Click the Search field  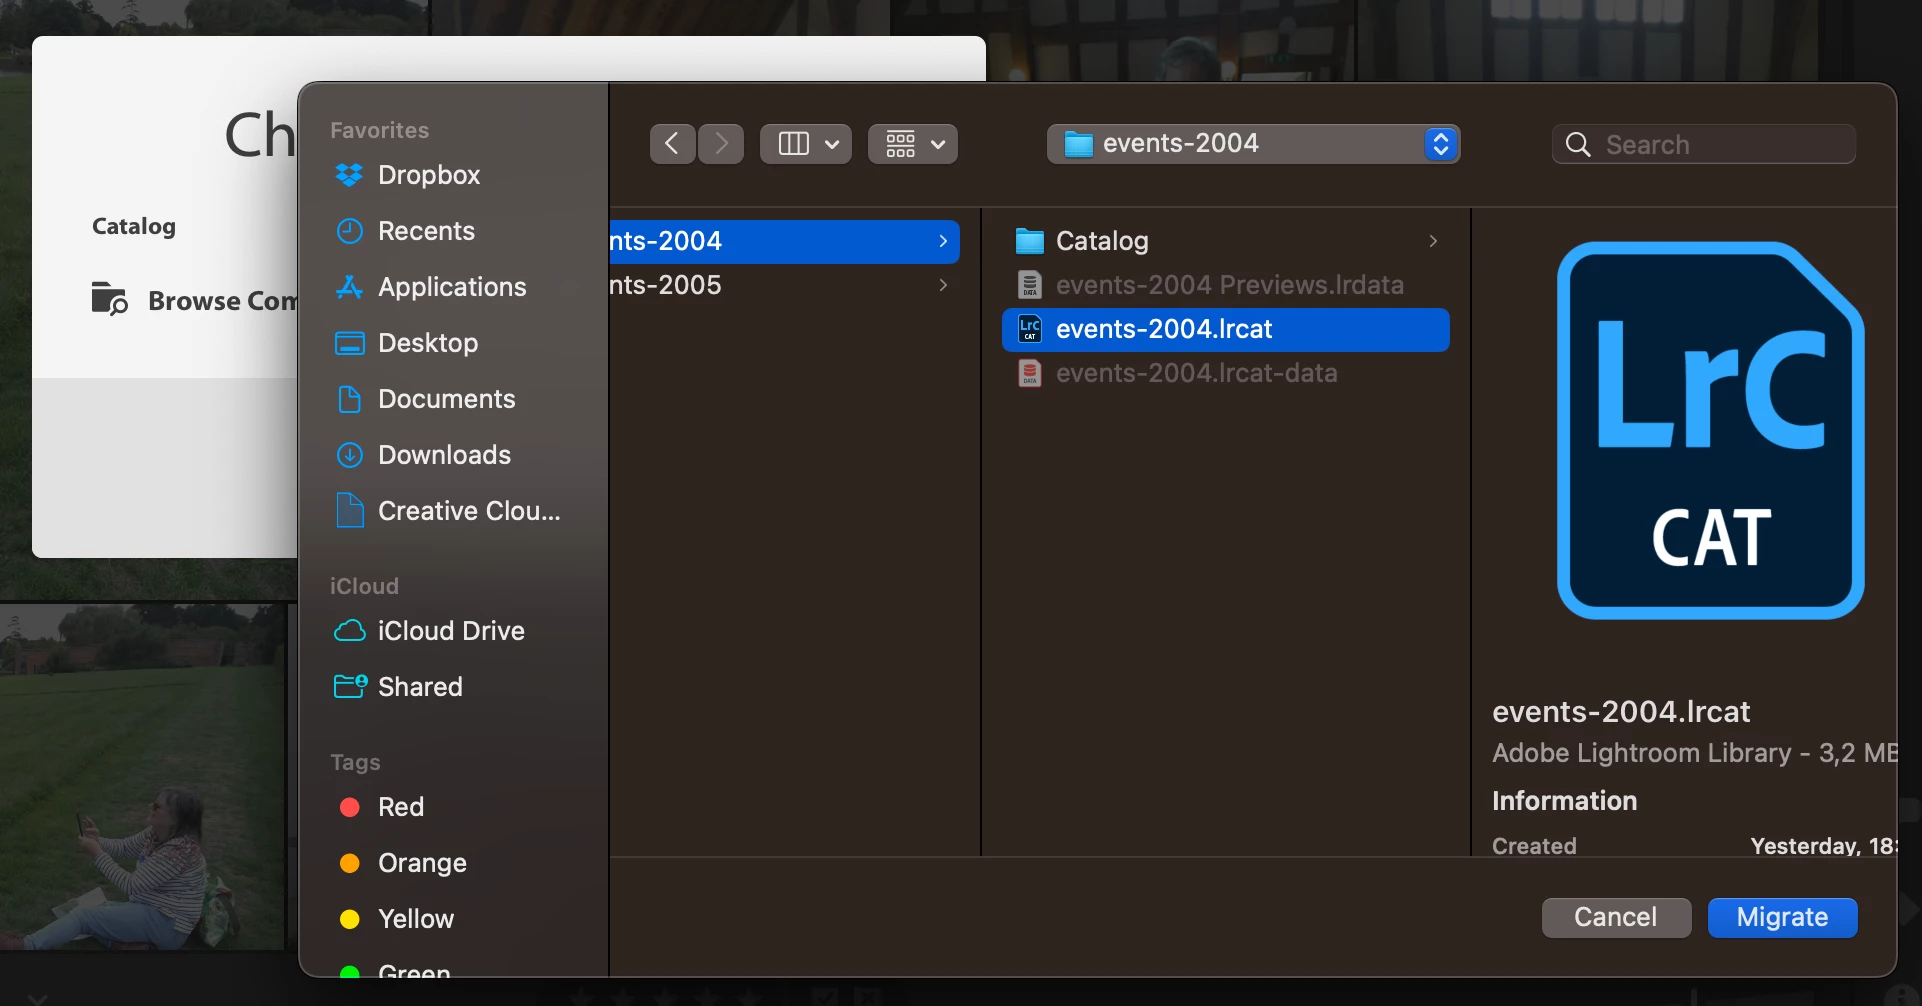[x=1704, y=144]
